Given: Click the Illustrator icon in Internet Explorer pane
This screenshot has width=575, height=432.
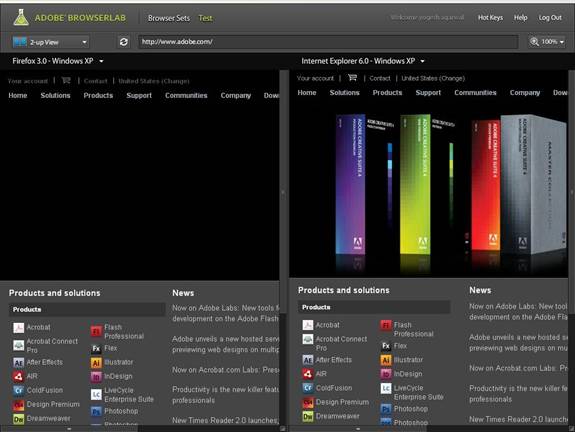Looking at the screenshot, I should coord(386,360).
